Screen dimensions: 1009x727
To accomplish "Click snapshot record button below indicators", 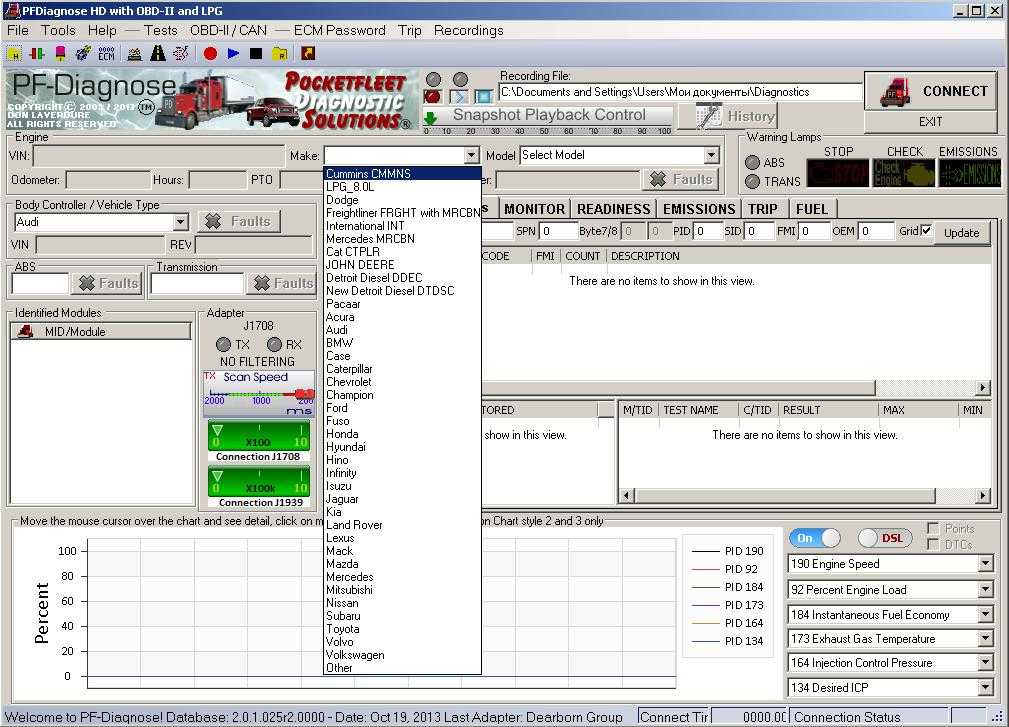I will pyautogui.click(x=432, y=97).
